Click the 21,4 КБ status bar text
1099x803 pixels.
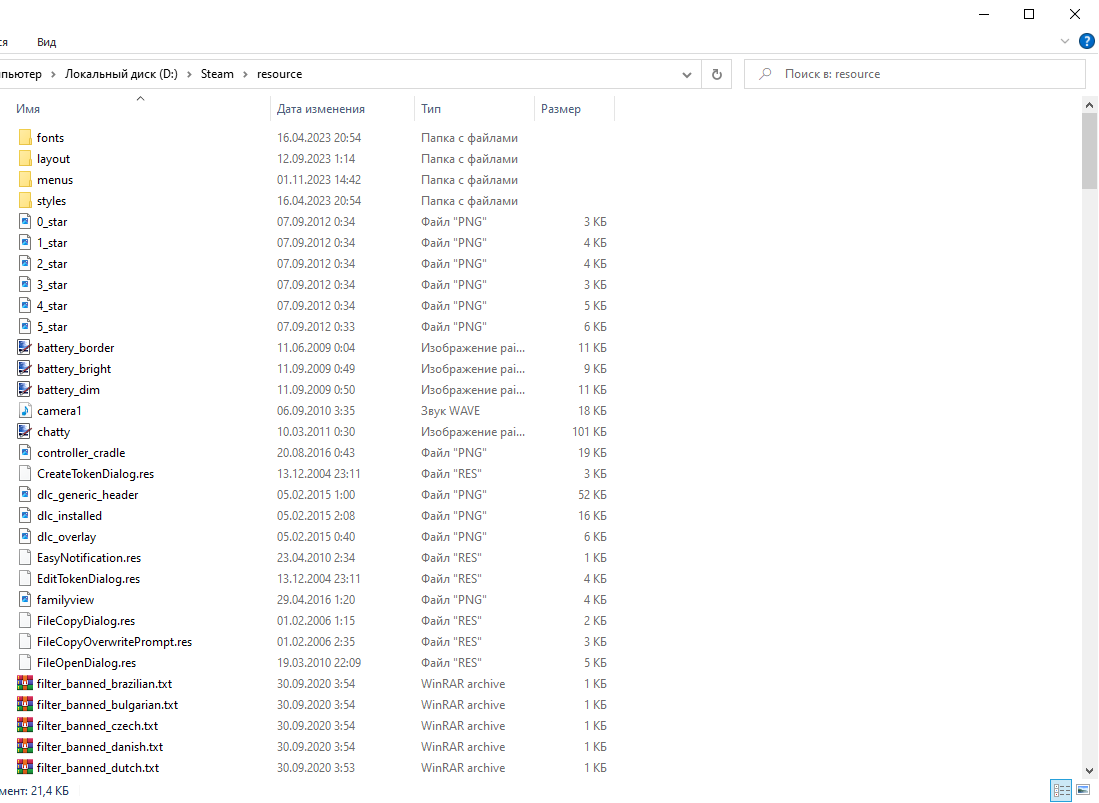click(x=50, y=790)
